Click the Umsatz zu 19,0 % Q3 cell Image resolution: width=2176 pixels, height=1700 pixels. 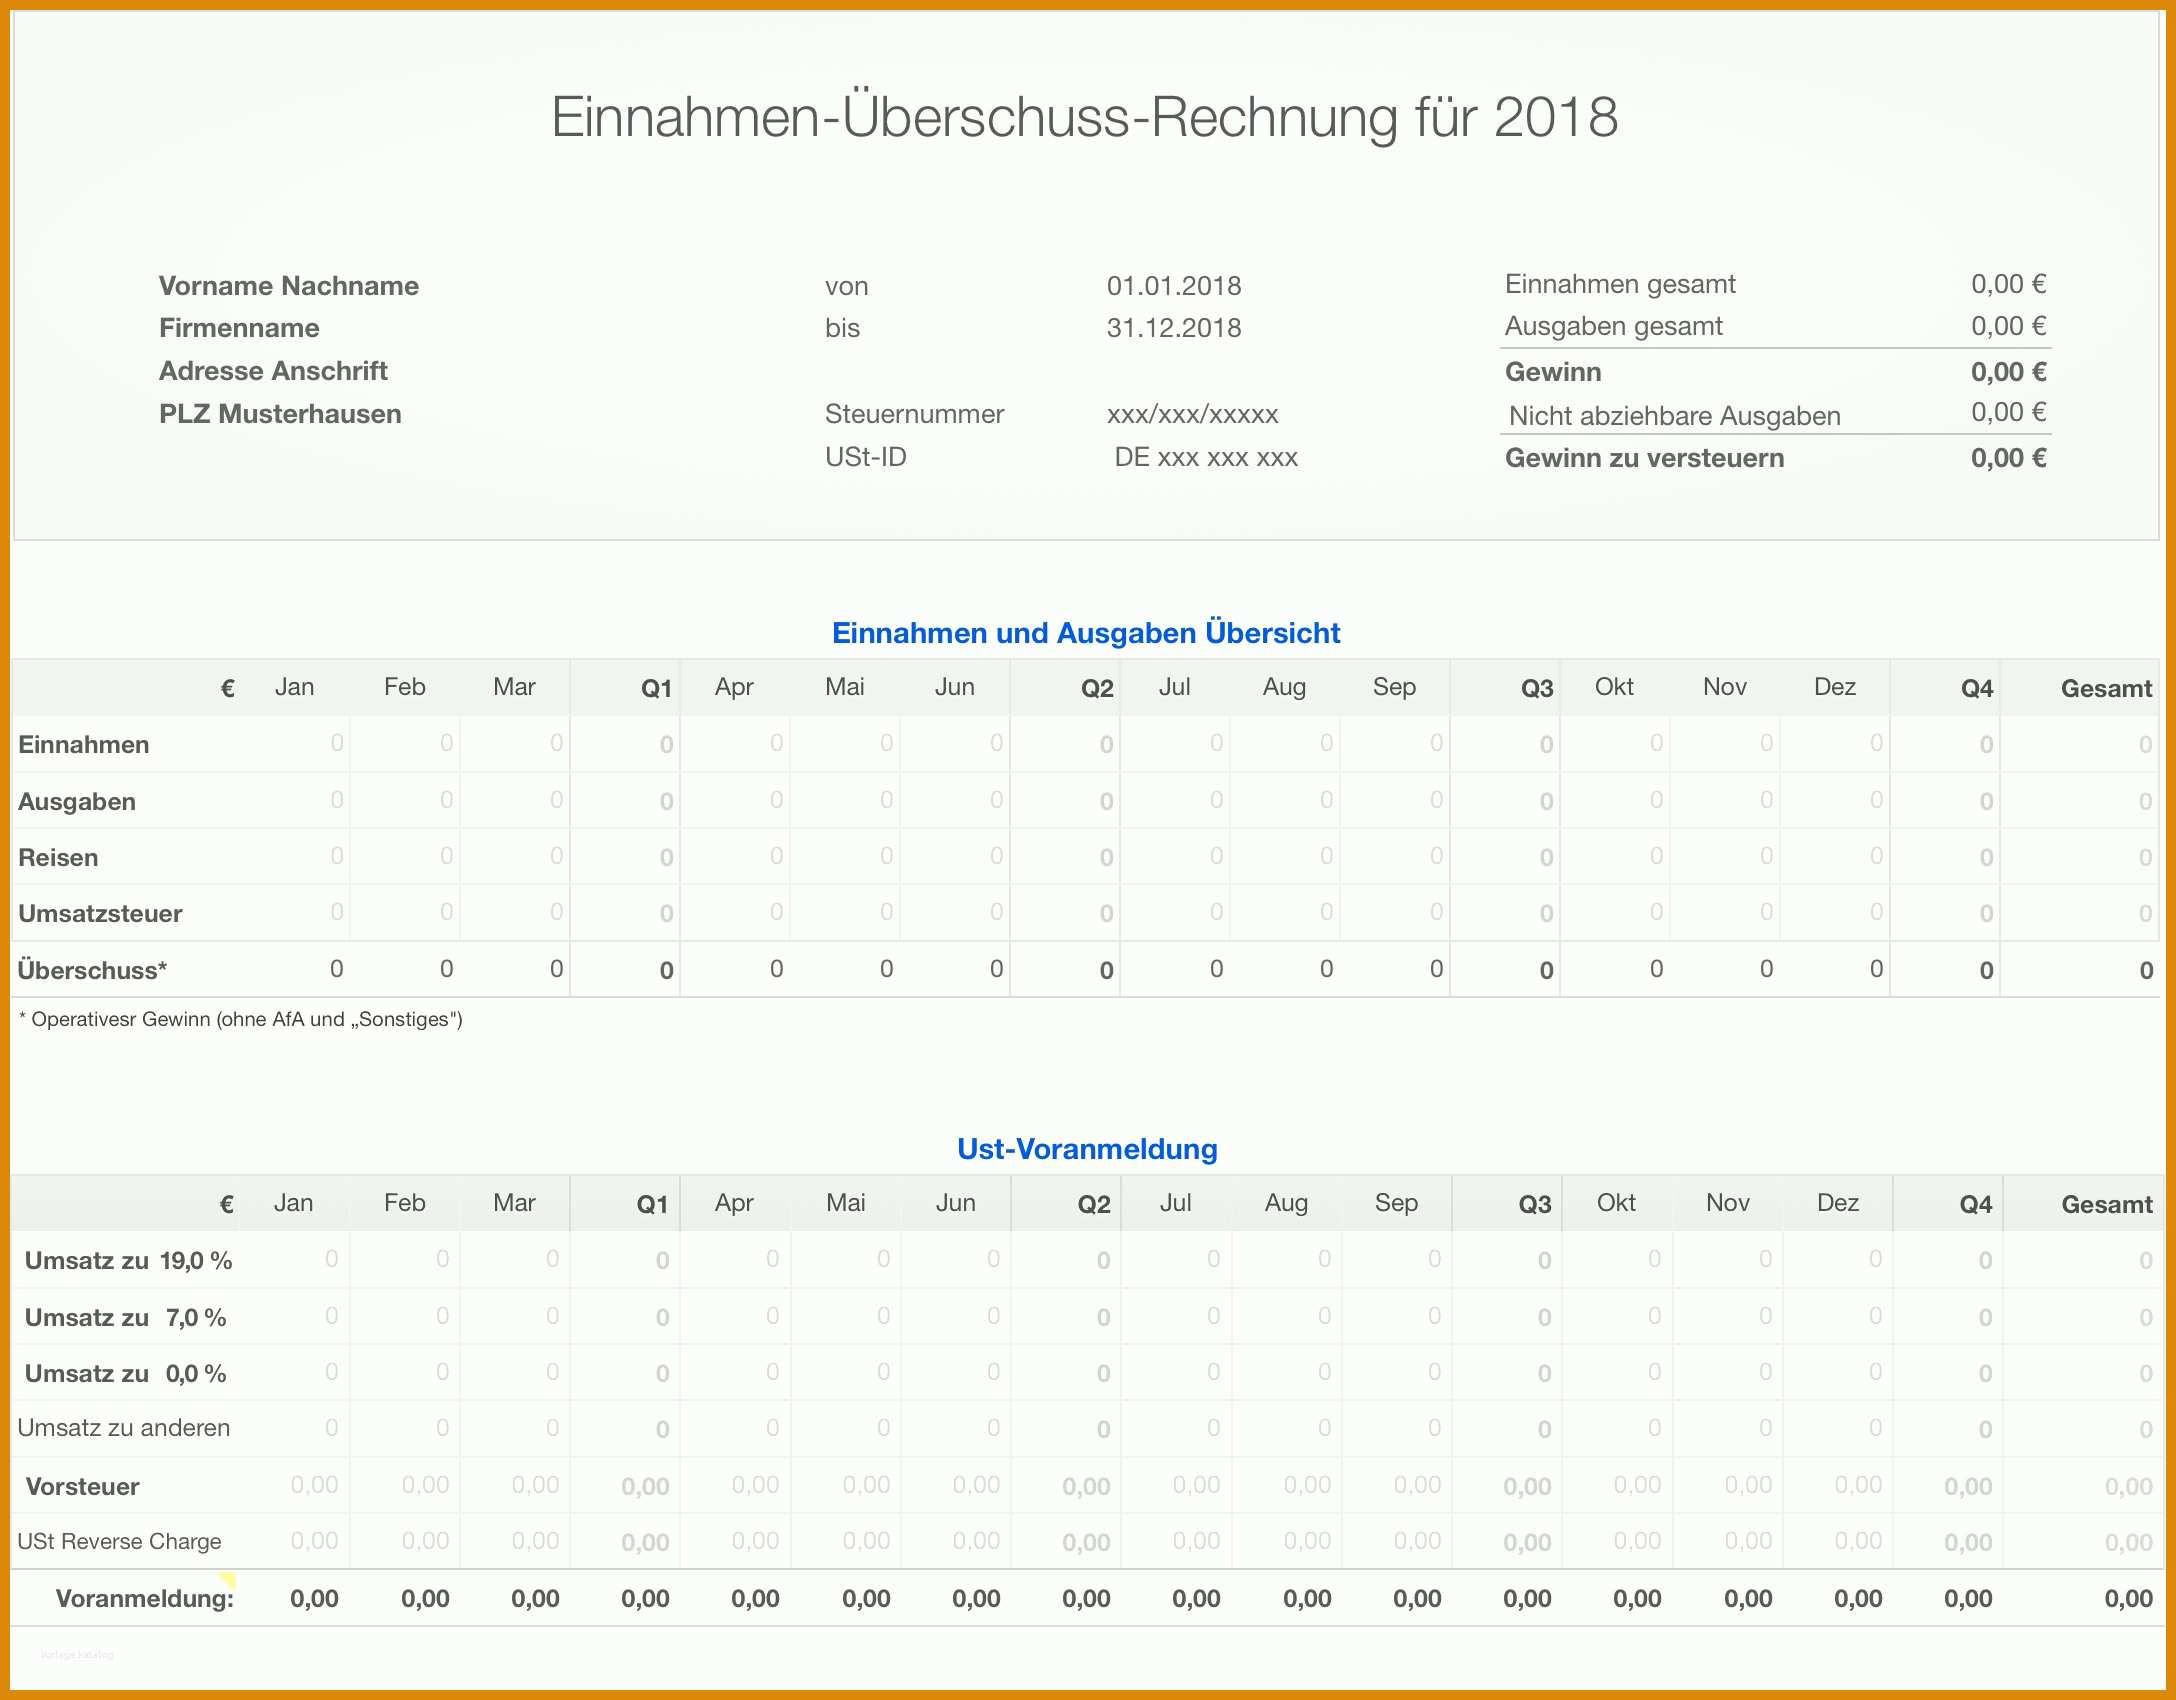[1507, 1260]
